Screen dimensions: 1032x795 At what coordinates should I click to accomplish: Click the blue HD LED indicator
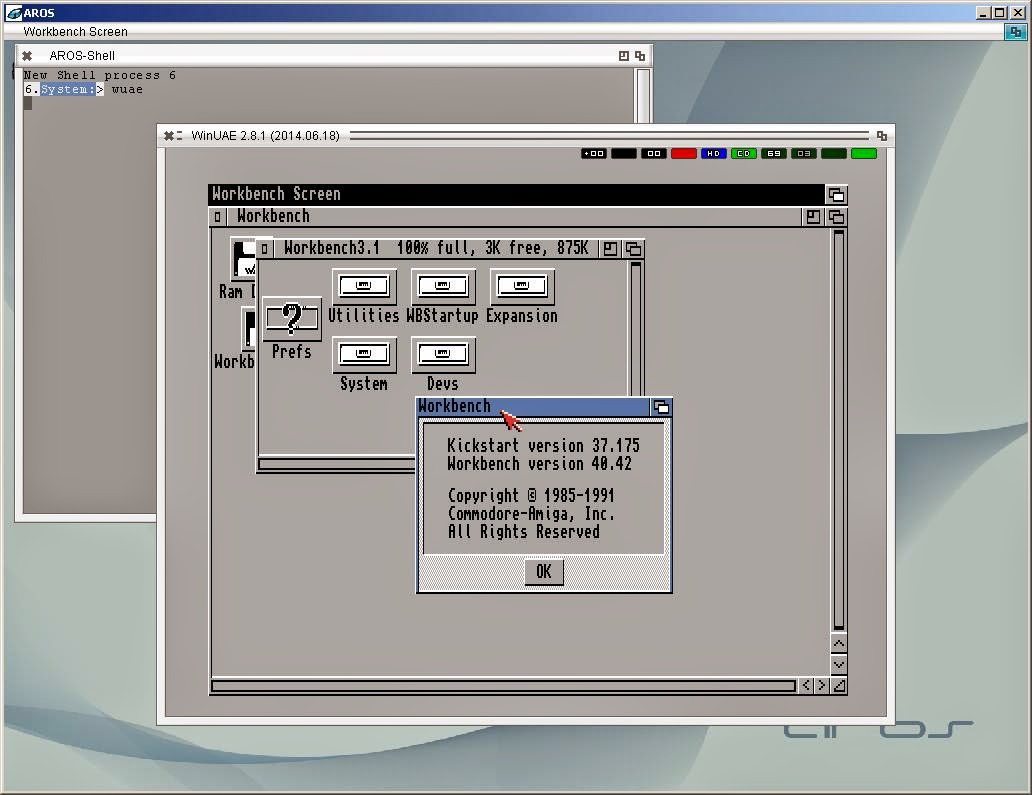713,153
